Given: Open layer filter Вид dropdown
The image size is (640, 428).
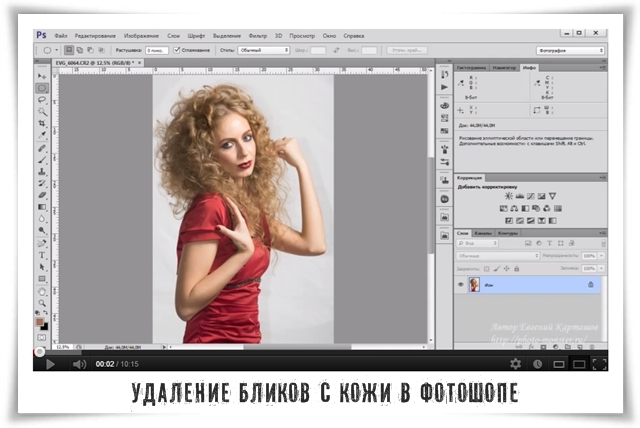Looking at the screenshot, I should coord(477,243).
